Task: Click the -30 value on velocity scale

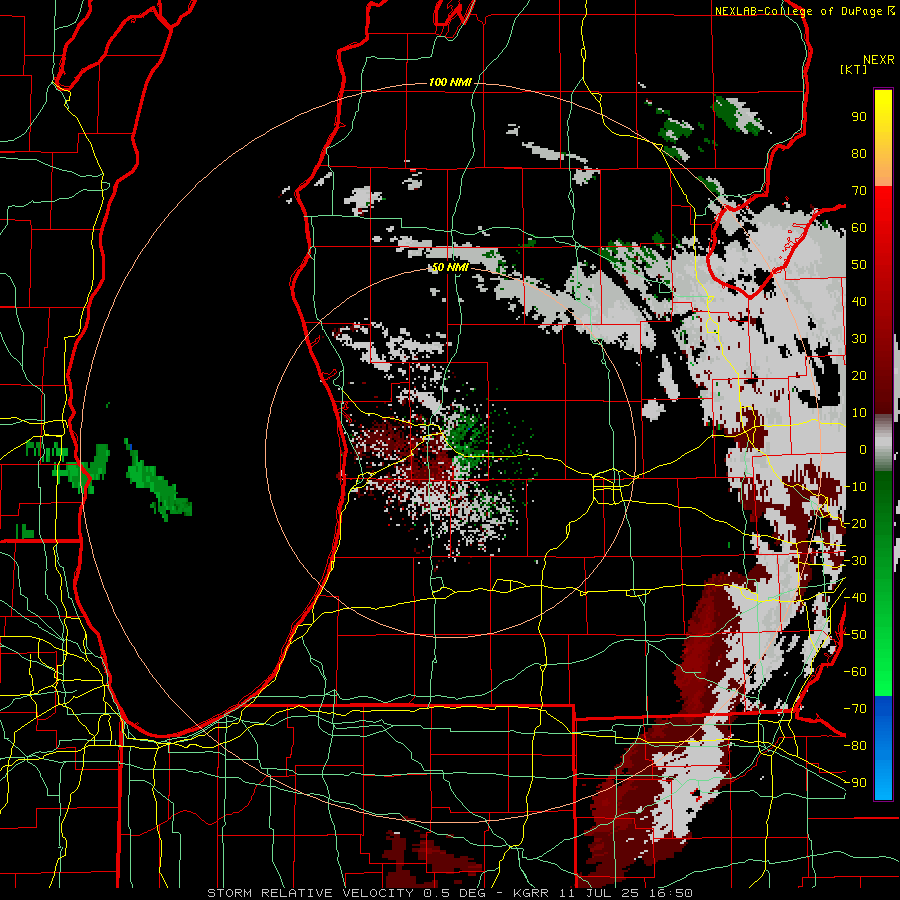Action: click(855, 561)
